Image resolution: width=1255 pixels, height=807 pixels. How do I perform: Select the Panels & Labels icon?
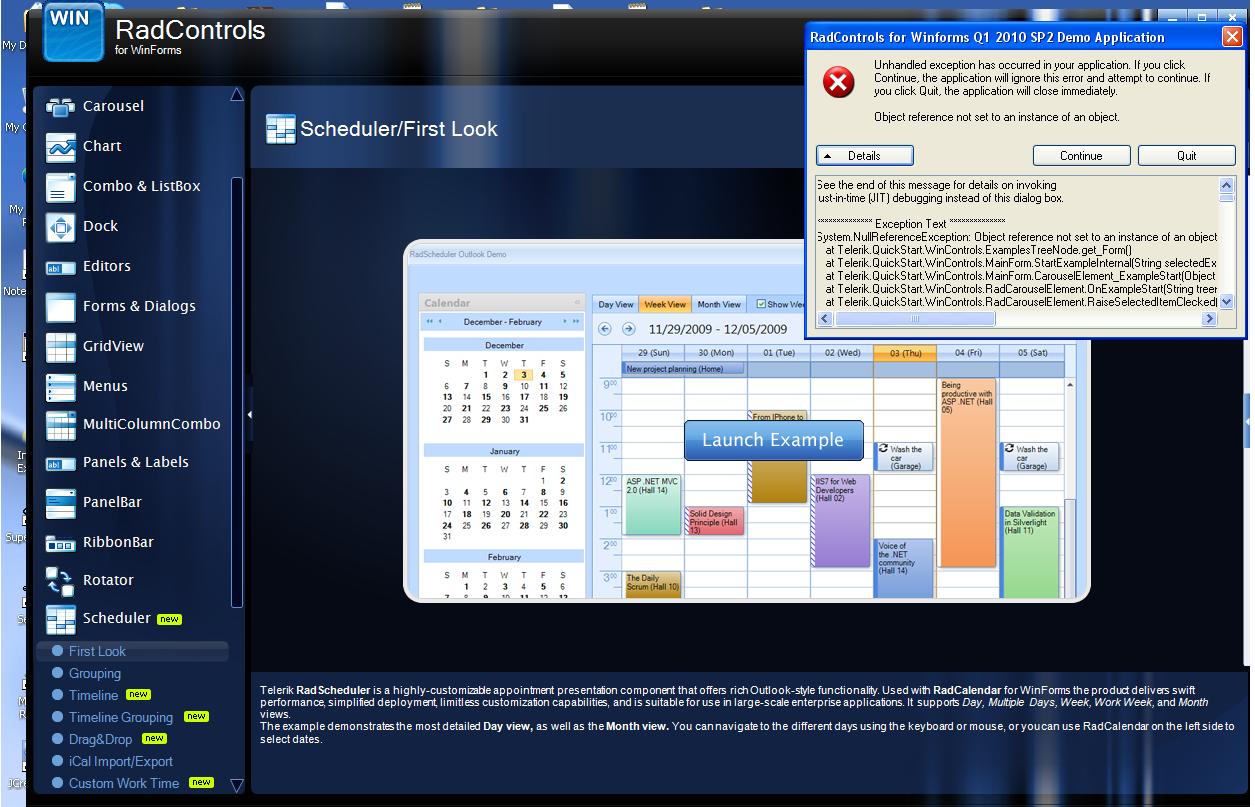(61, 463)
